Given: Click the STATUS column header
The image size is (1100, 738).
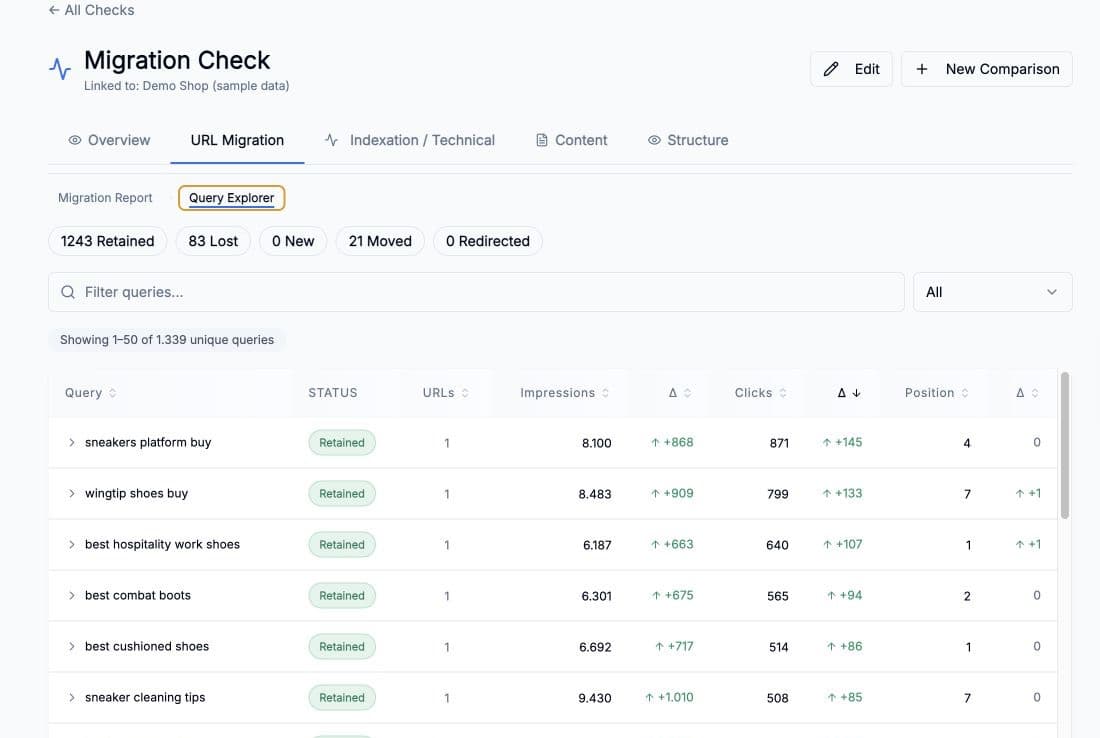Looking at the screenshot, I should coord(333,393).
